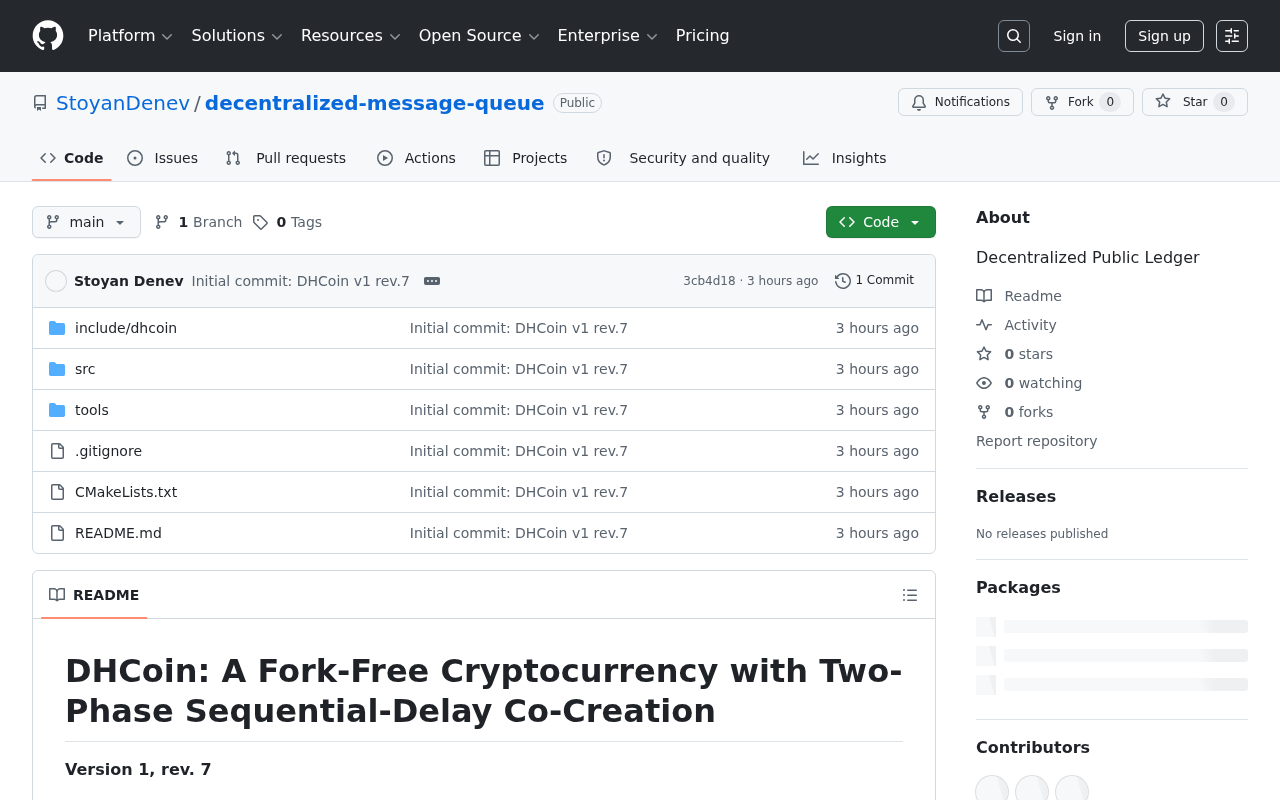Expand the Platform menu

coord(130,36)
